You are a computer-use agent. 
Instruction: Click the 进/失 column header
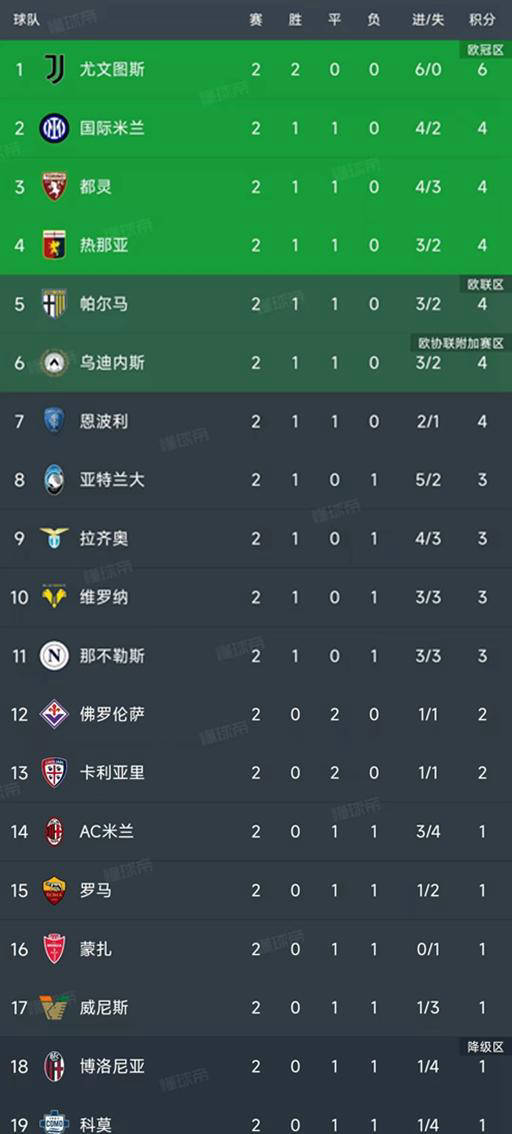pos(428,20)
